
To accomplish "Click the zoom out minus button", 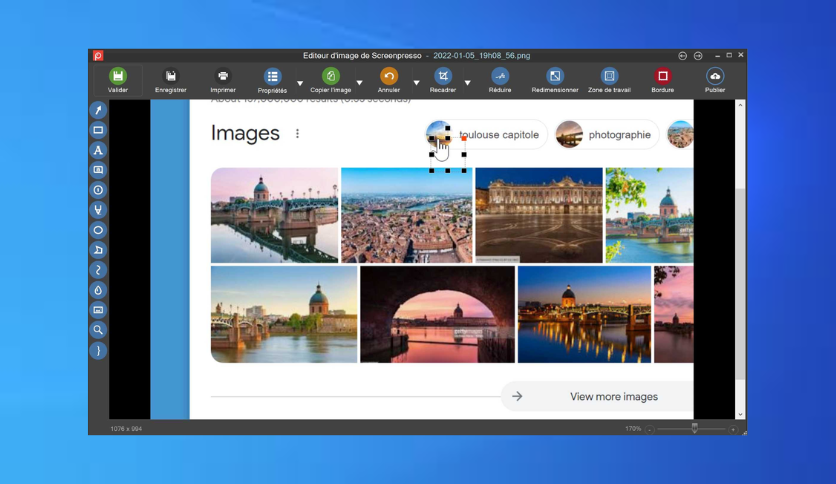I will tap(649, 429).
